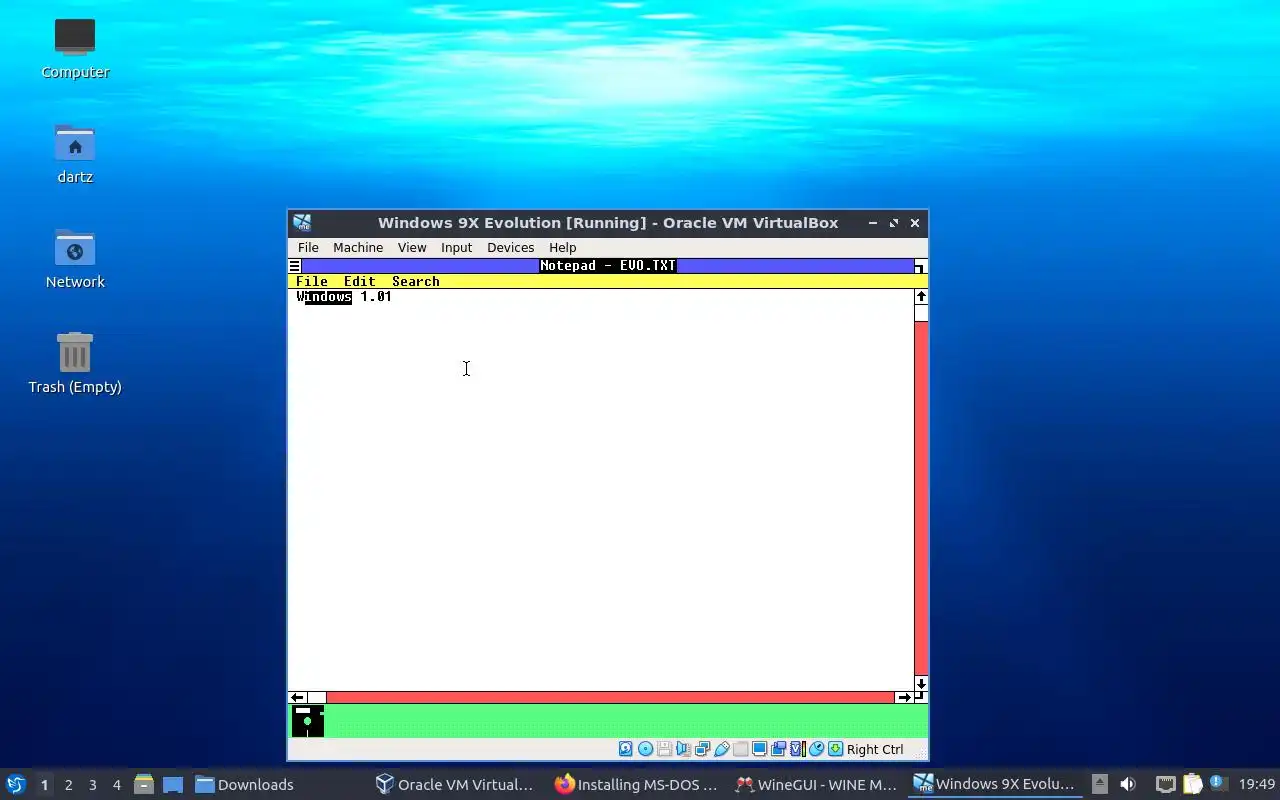
Task: Click the audio speaker icon in VirtualBox status bar
Action: (683, 749)
